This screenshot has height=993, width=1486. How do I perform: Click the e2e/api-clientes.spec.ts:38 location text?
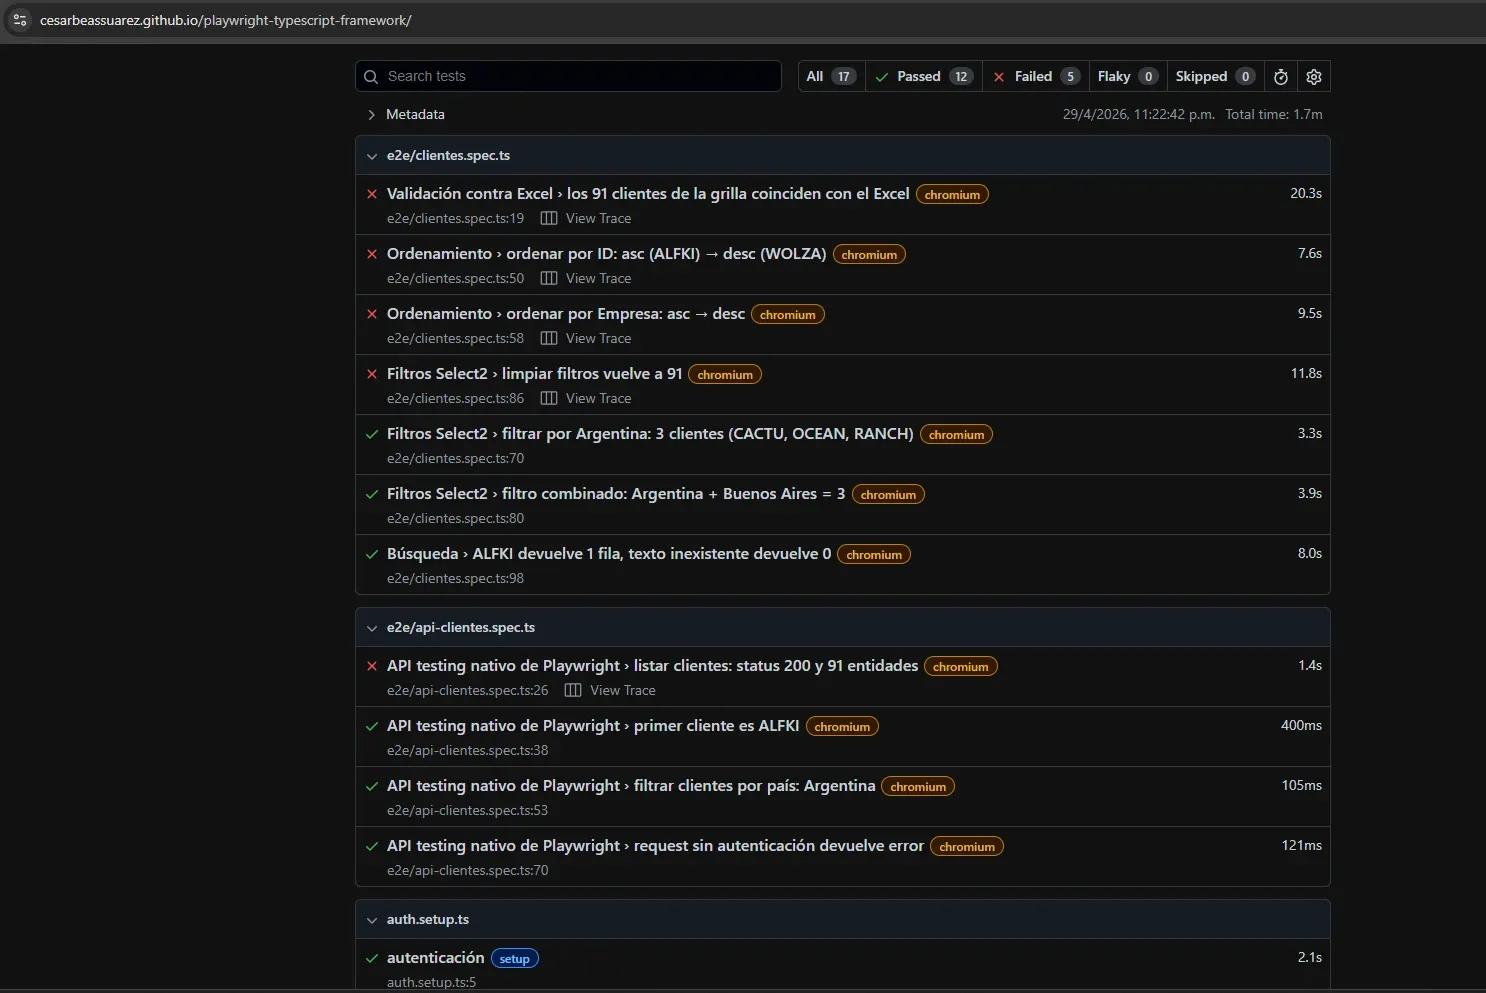(x=467, y=750)
